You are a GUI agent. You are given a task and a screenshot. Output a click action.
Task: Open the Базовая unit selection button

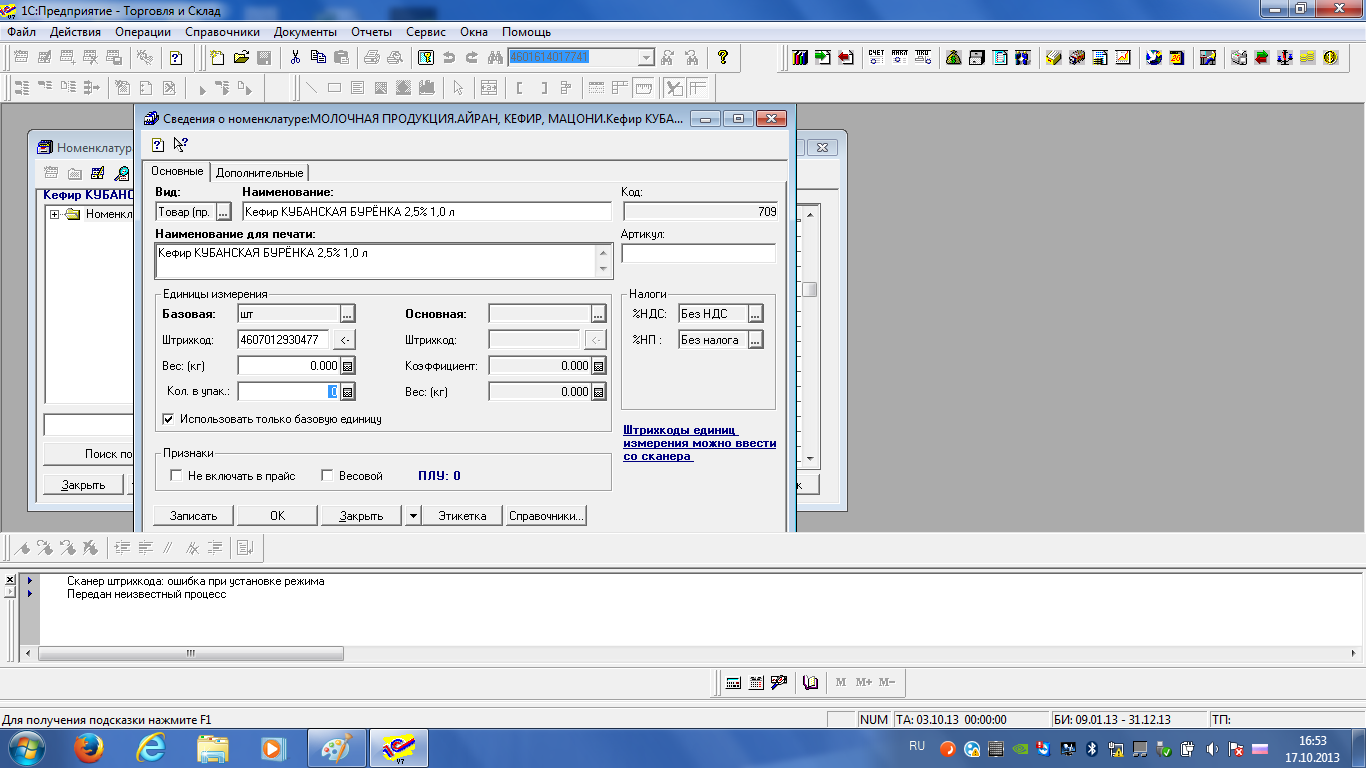point(347,314)
